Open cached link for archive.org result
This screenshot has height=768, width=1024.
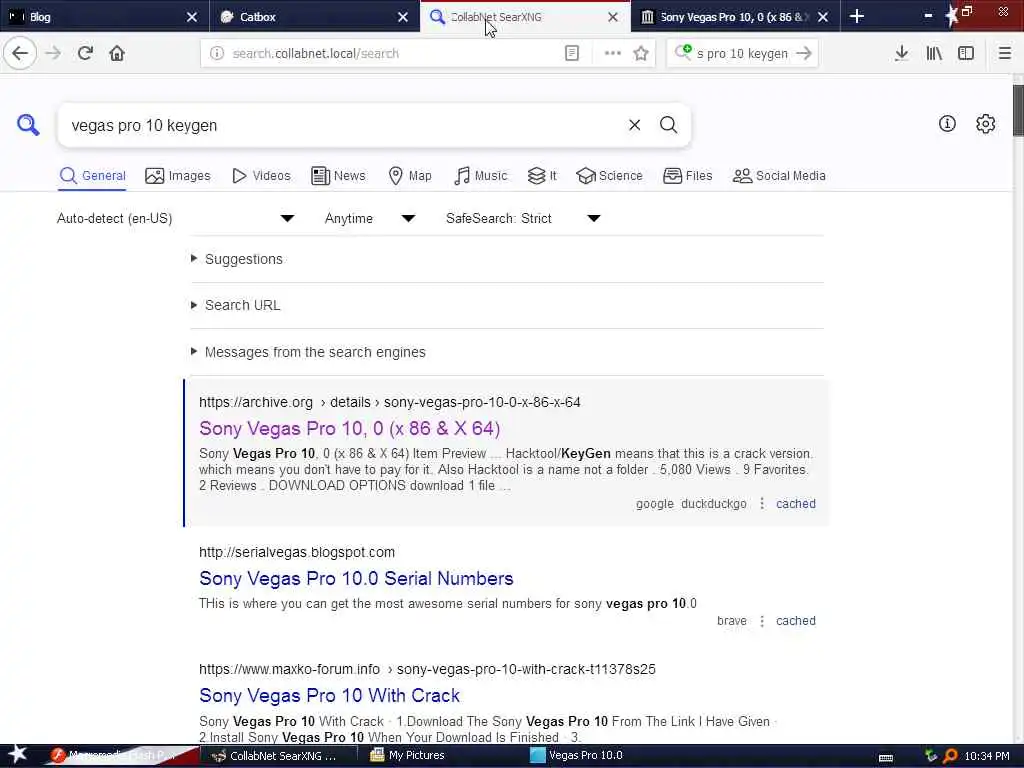coord(795,504)
